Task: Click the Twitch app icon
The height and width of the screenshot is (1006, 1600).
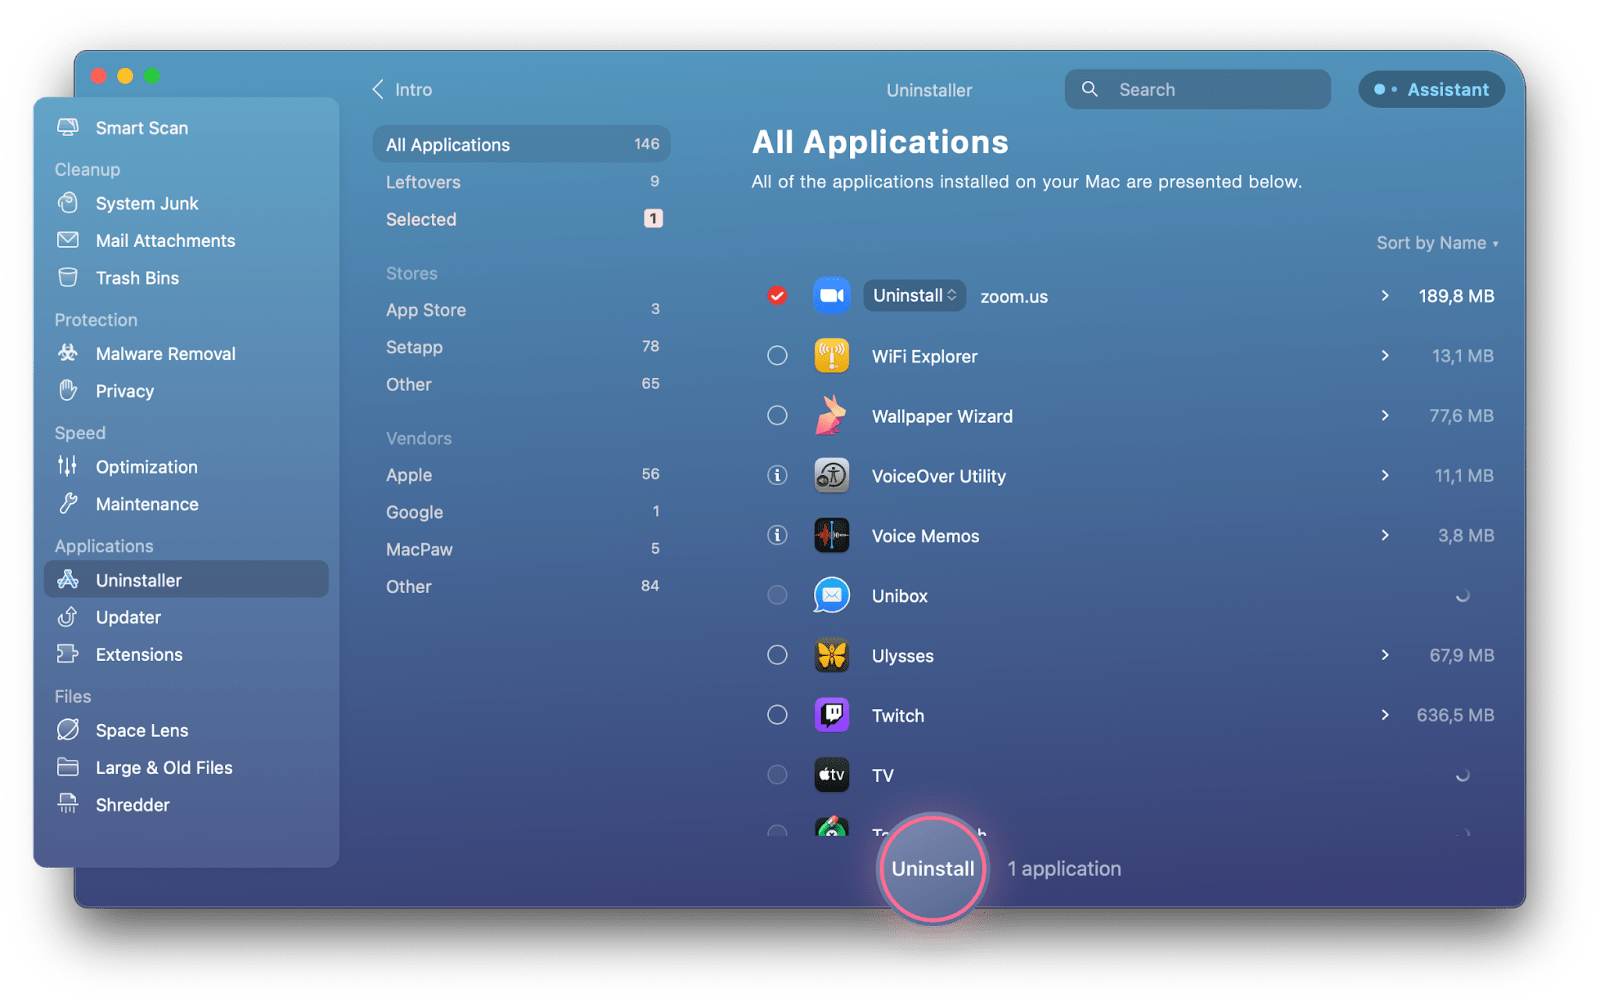Action: point(831,715)
